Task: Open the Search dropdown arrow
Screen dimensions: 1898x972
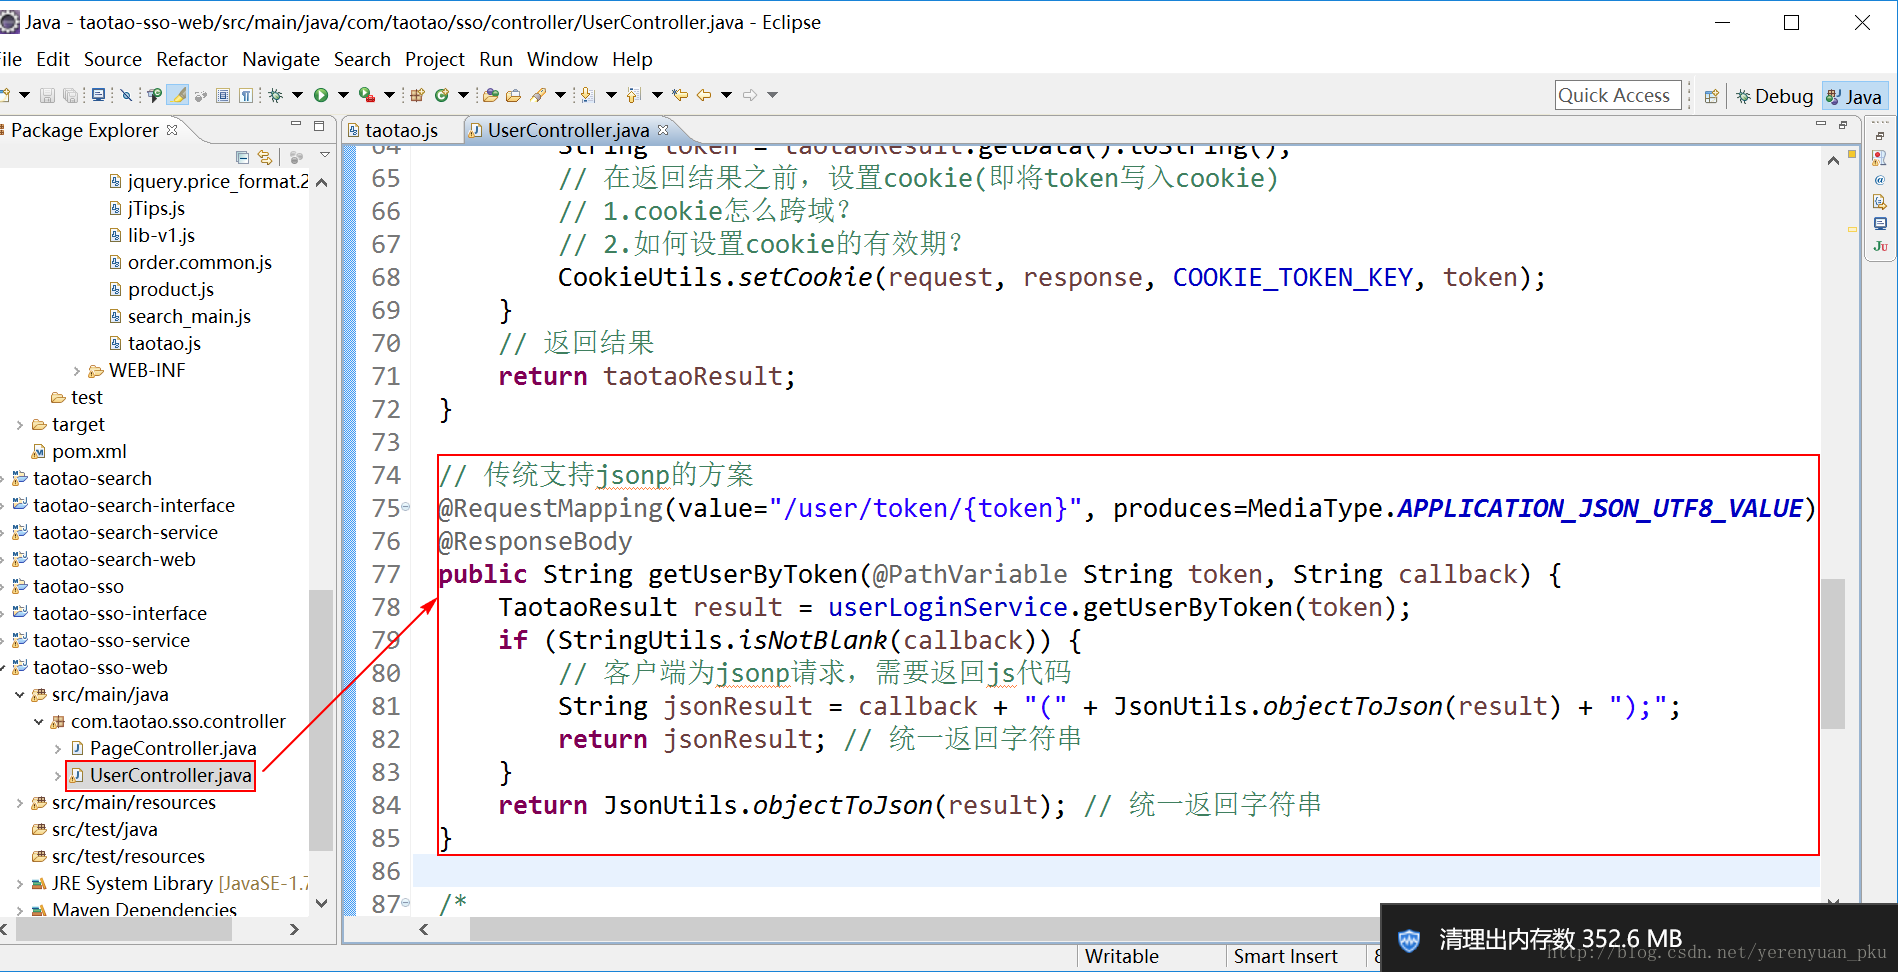Action: point(560,95)
